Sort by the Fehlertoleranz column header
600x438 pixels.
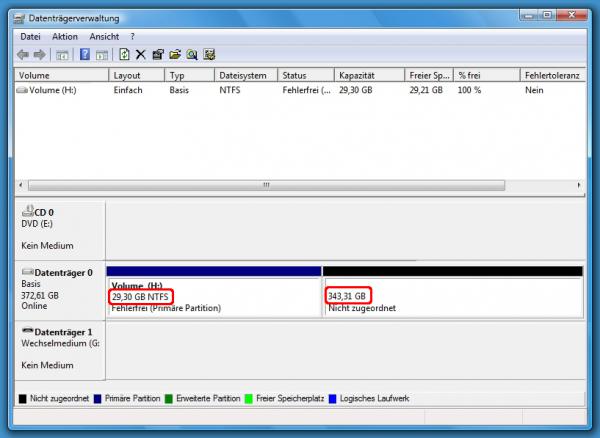click(x=553, y=76)
